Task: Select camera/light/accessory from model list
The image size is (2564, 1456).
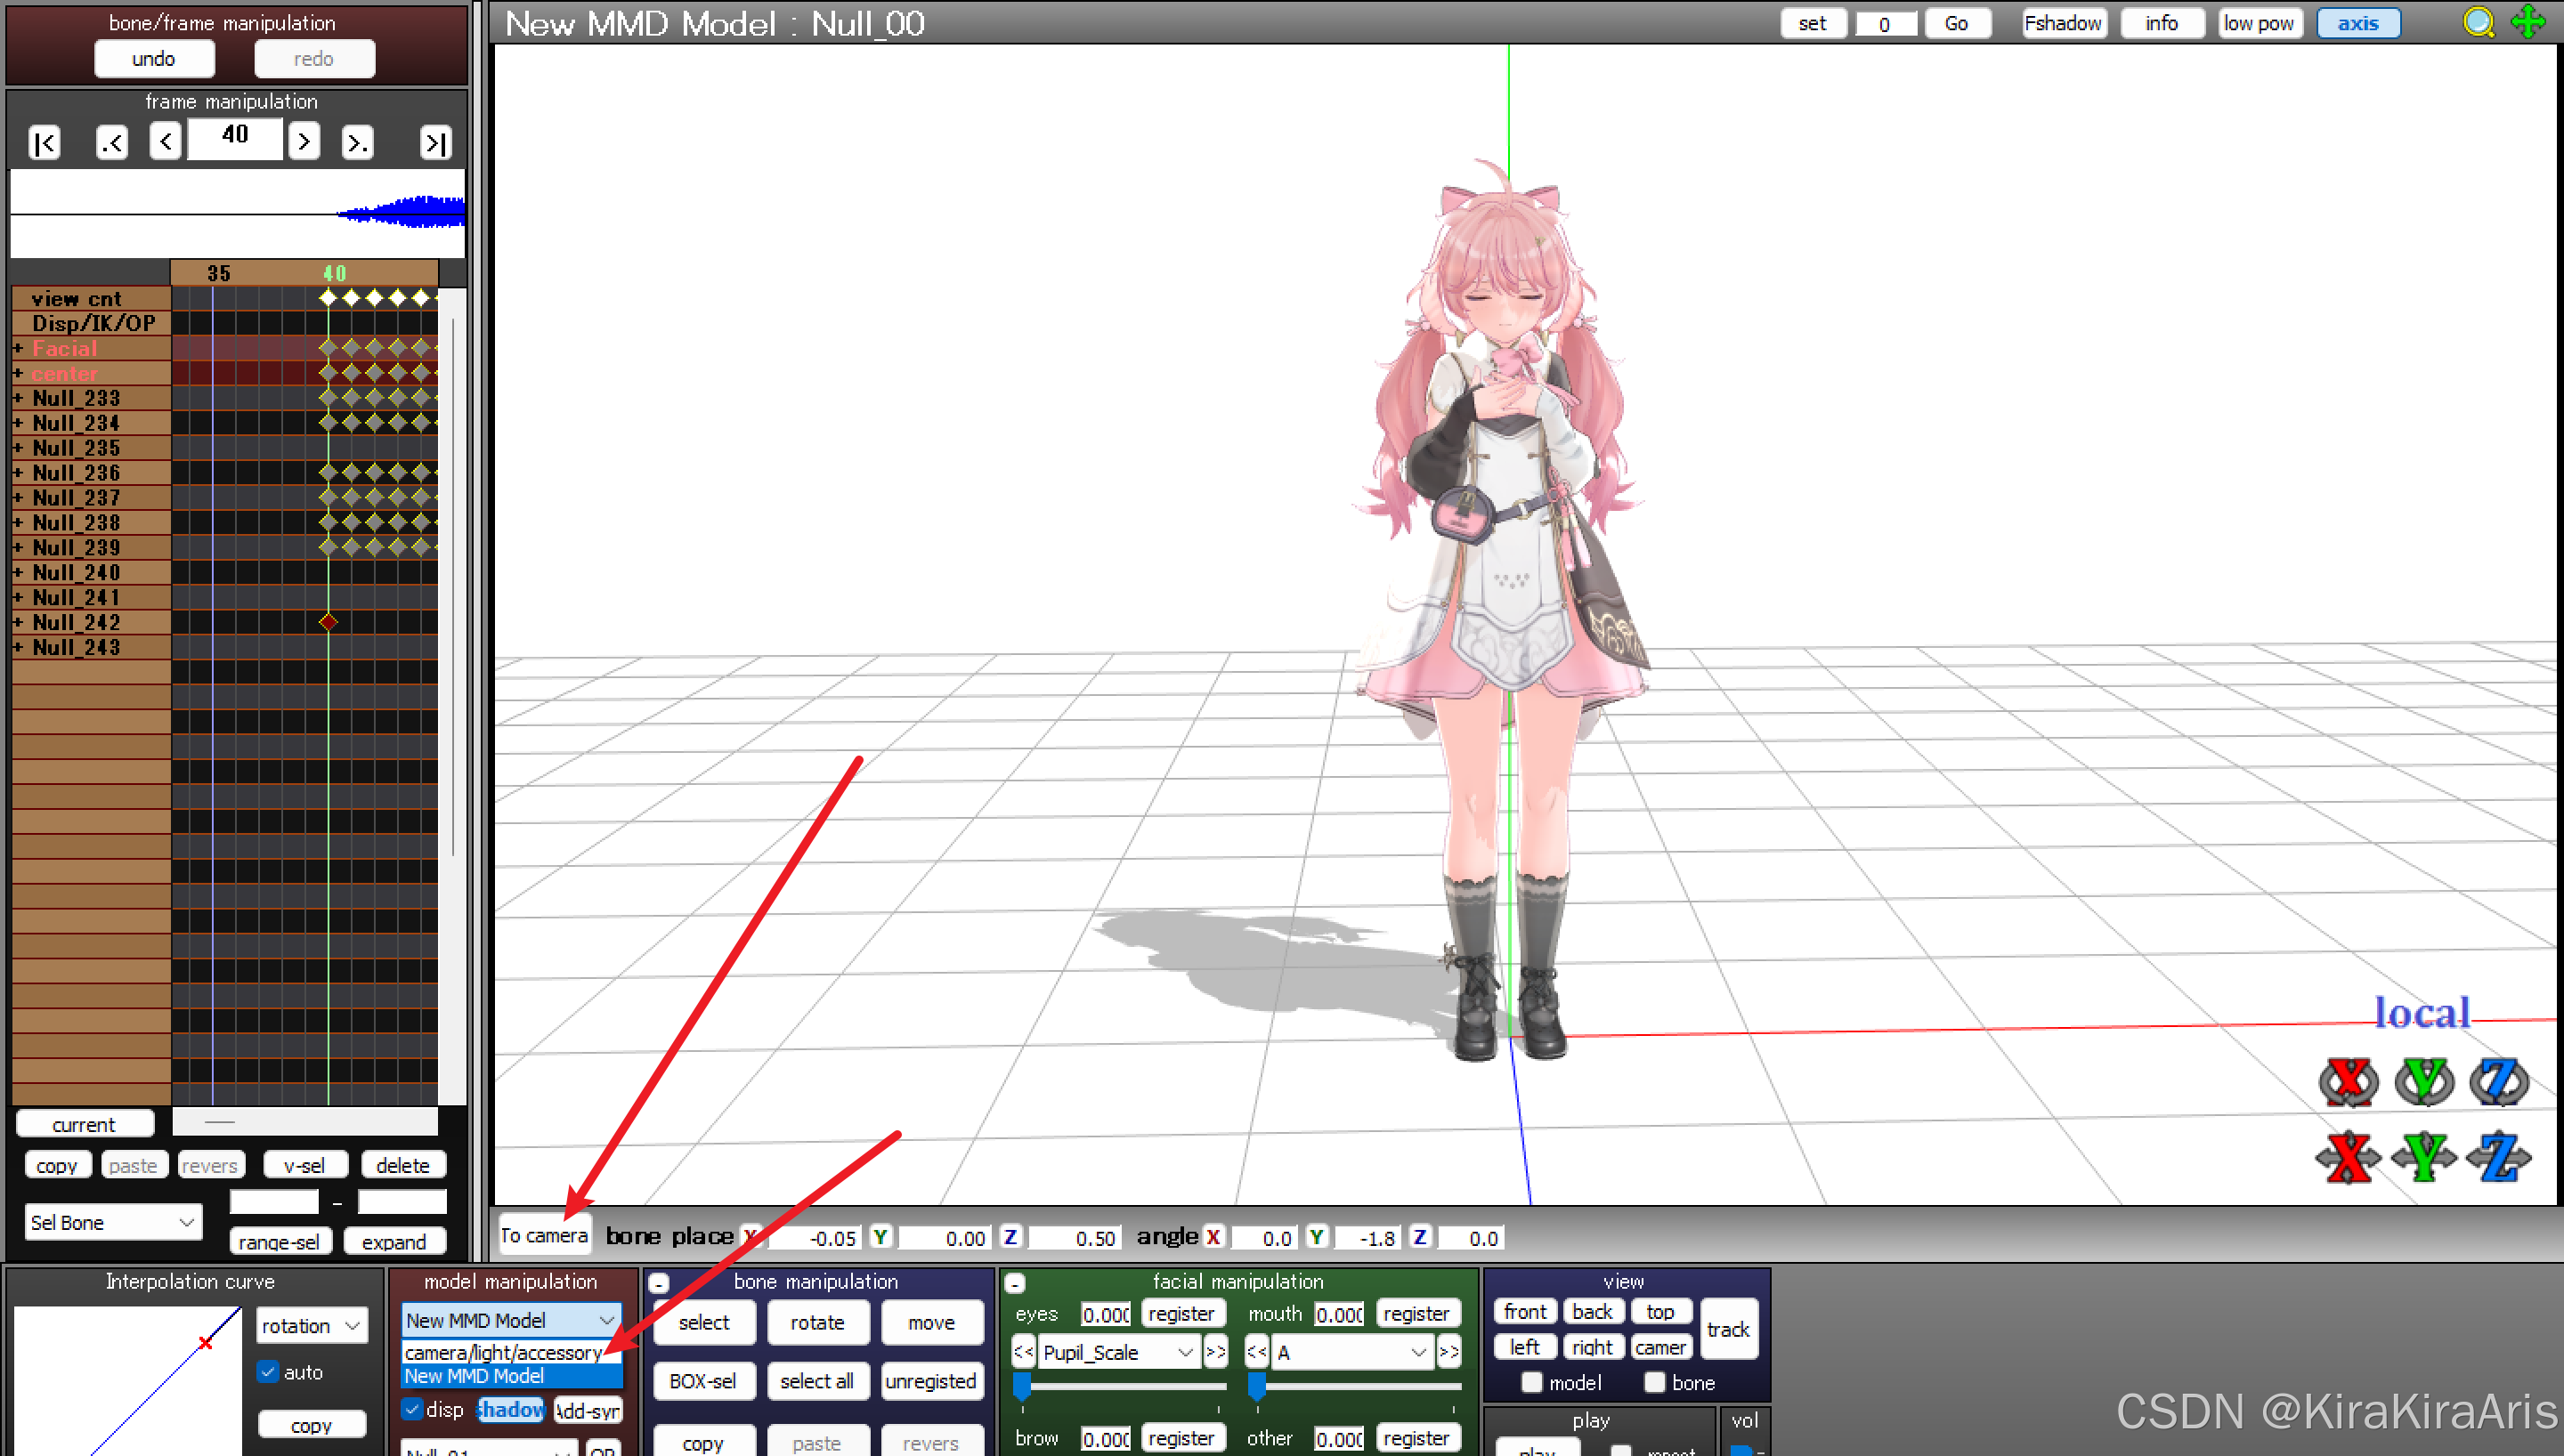Action: (504, 1352)
